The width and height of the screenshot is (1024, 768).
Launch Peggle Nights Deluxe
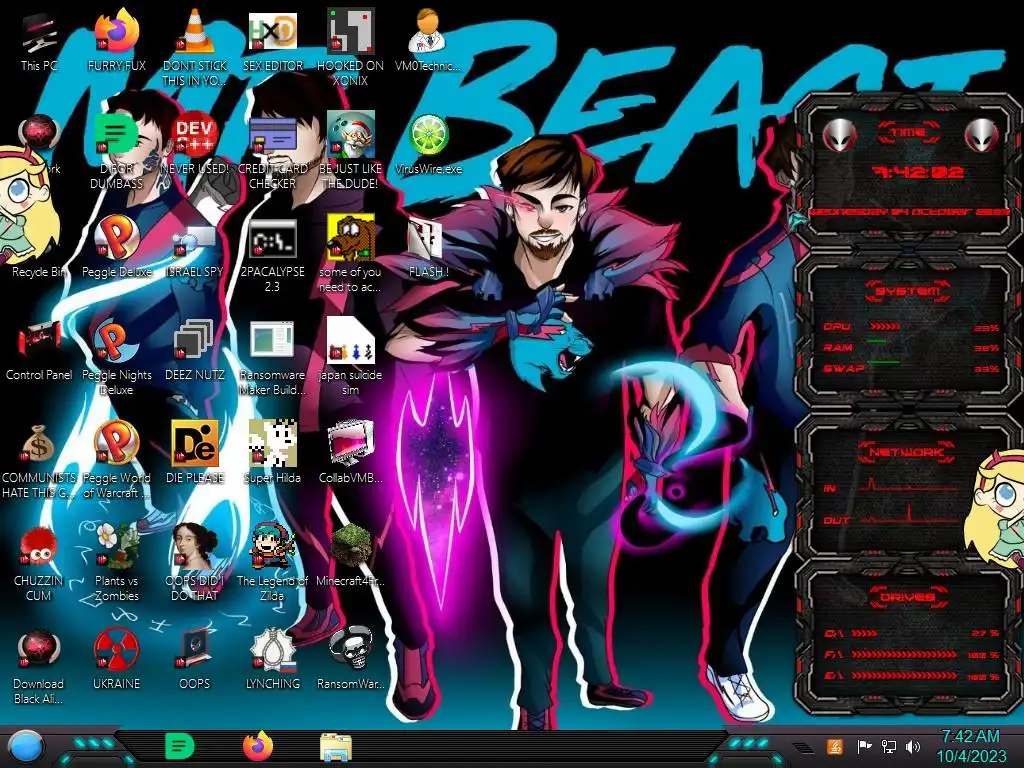pos(116,357)
